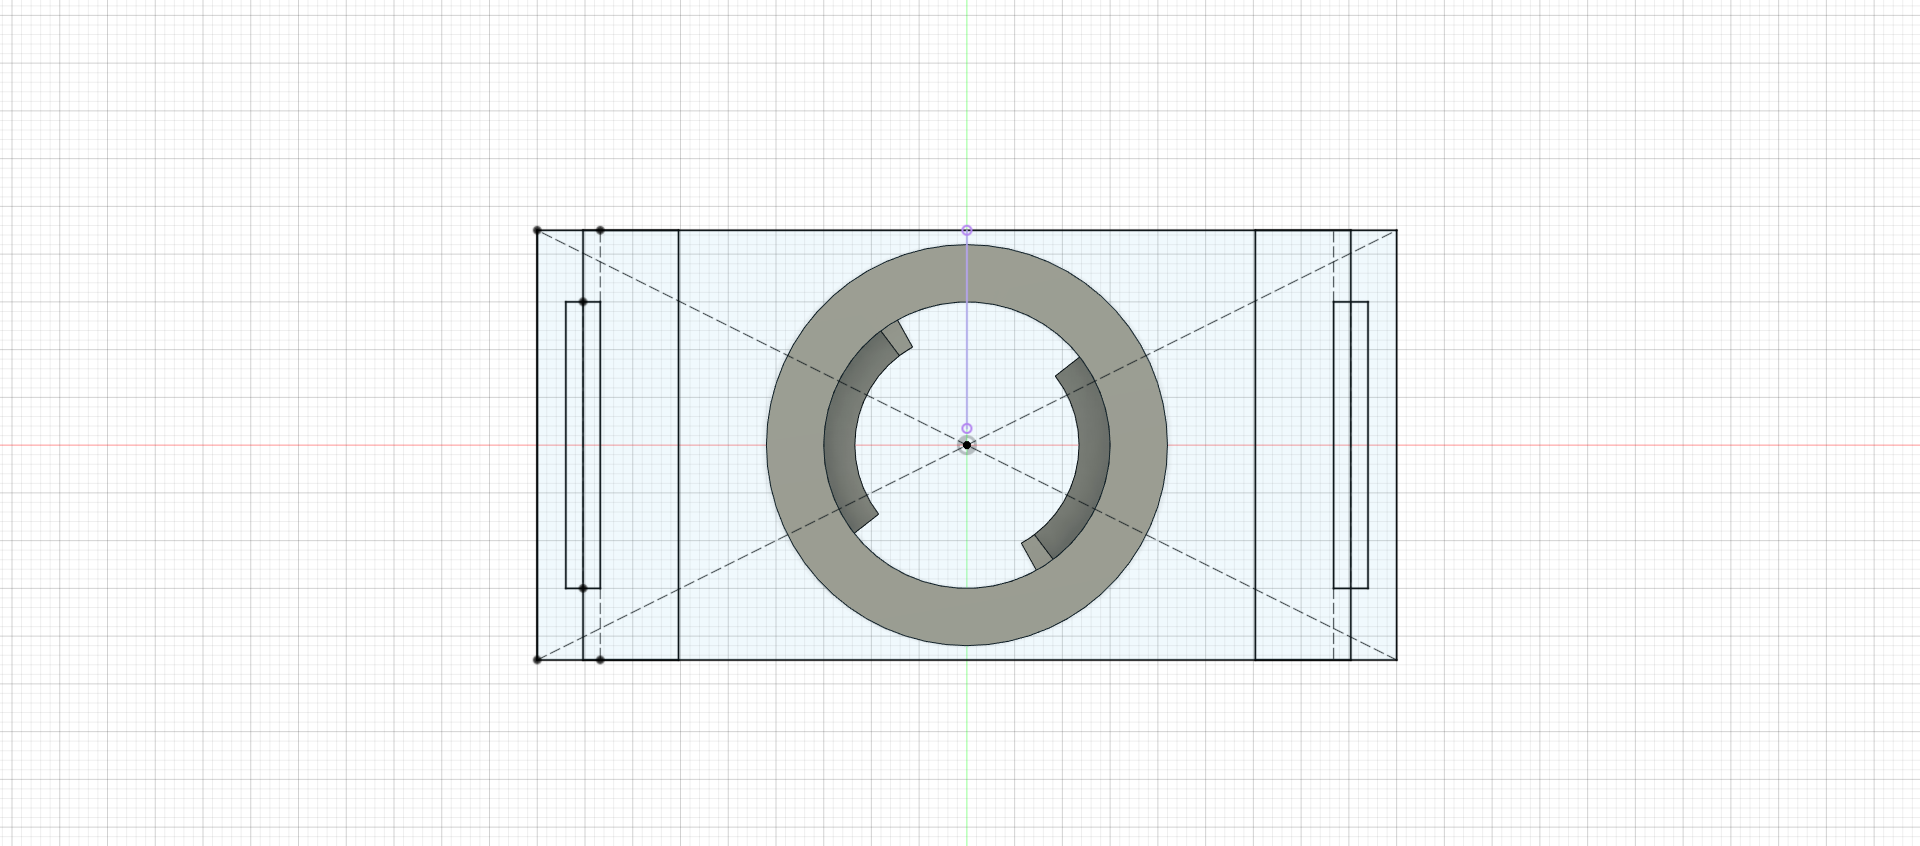
Task: Select the purple vertical line above the origin
Action: point(967,330)
